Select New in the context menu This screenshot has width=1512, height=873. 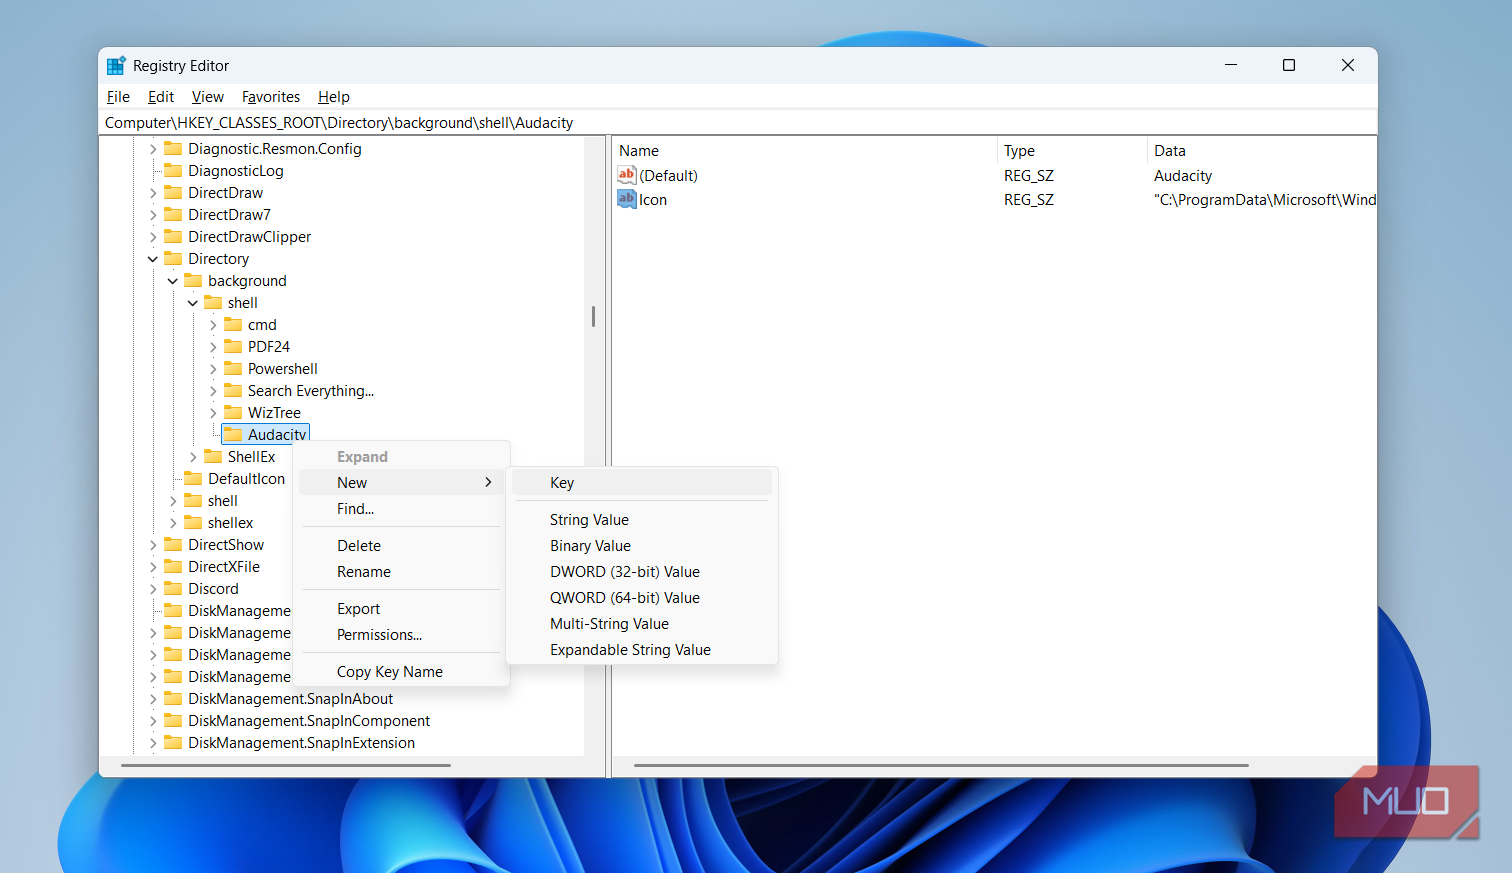pos(401,483)
